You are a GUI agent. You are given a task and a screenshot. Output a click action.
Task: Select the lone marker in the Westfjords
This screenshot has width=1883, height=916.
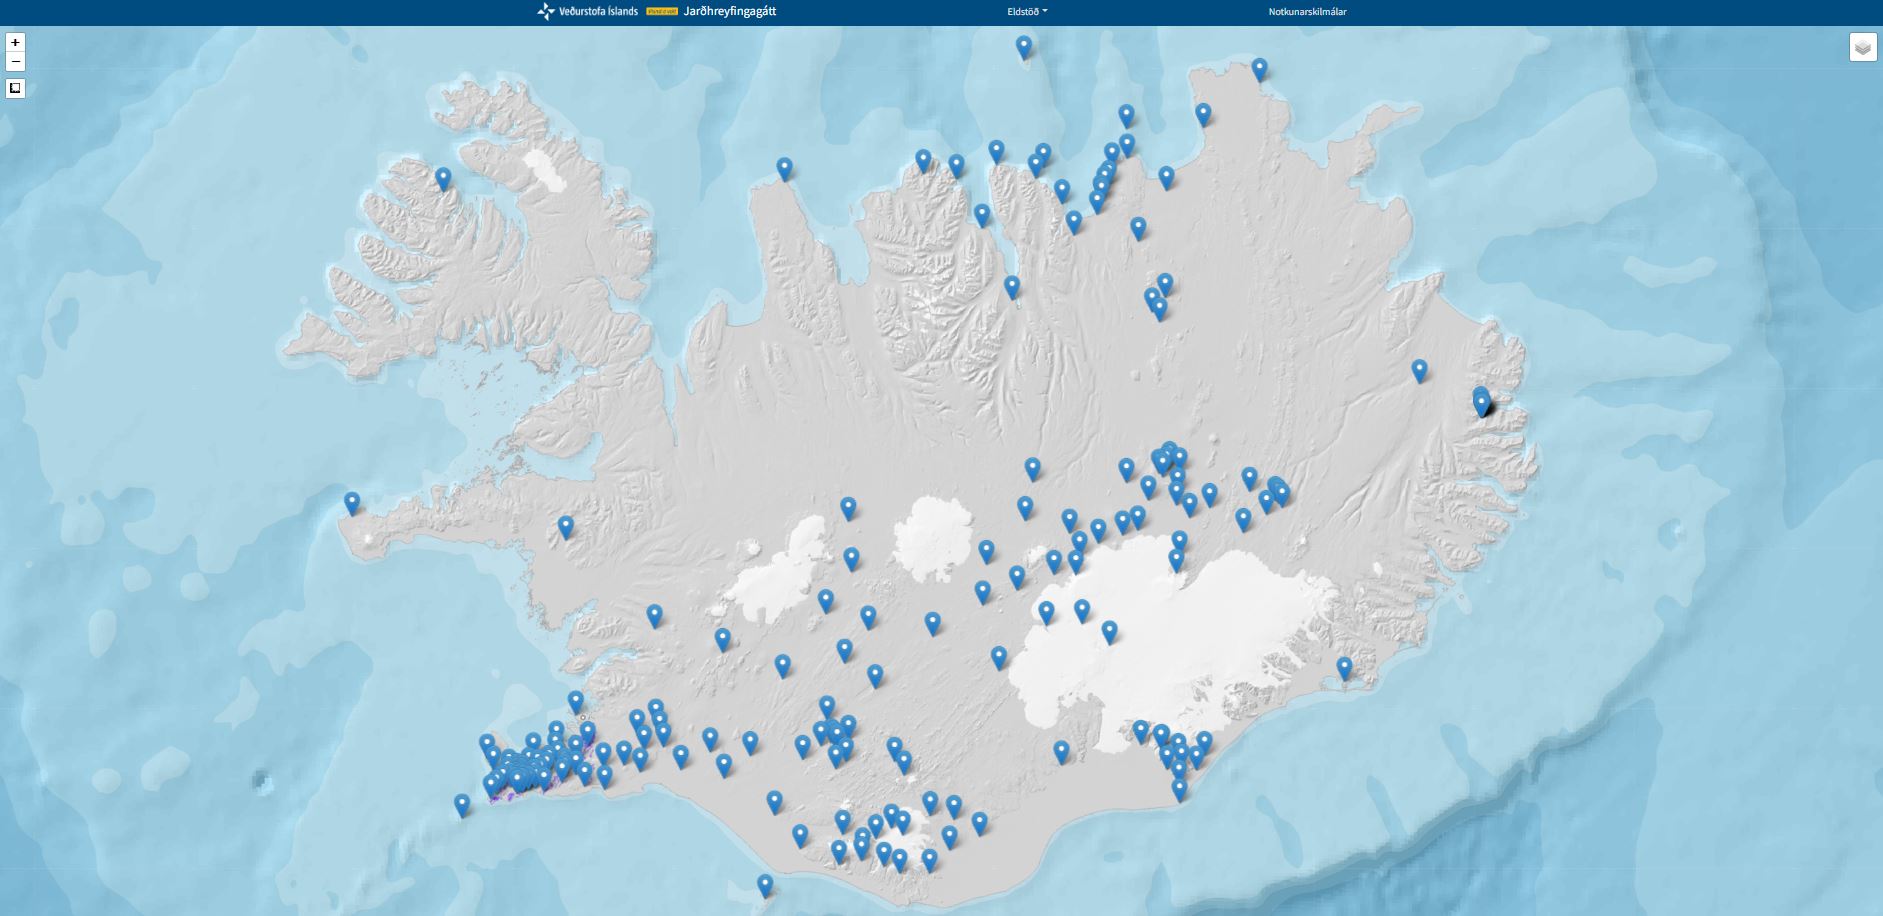pos(443,178)
